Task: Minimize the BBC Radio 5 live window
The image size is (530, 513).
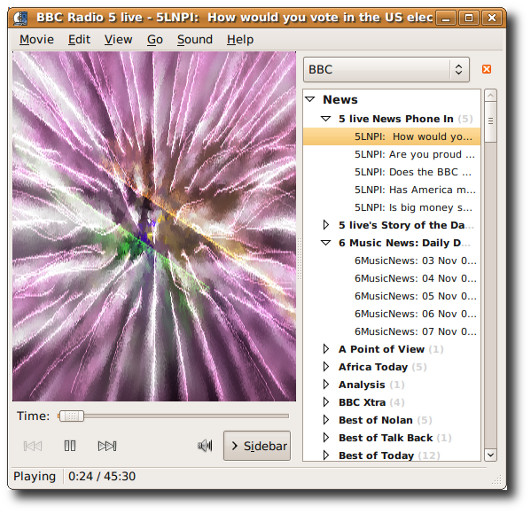Action: click(x=446, y=18)
